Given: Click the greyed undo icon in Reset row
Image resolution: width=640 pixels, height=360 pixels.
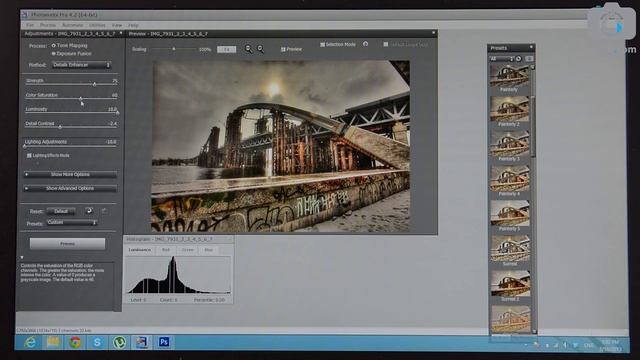Looking at the screenshot, I should coord(104,211).
